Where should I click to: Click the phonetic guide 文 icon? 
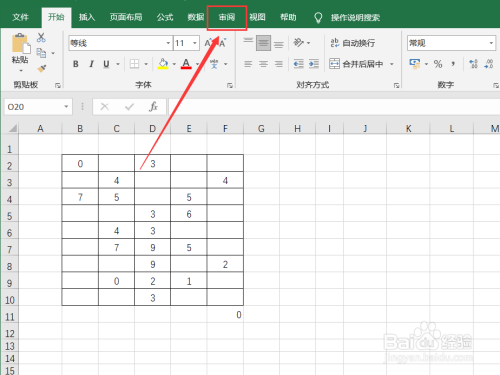214,64
